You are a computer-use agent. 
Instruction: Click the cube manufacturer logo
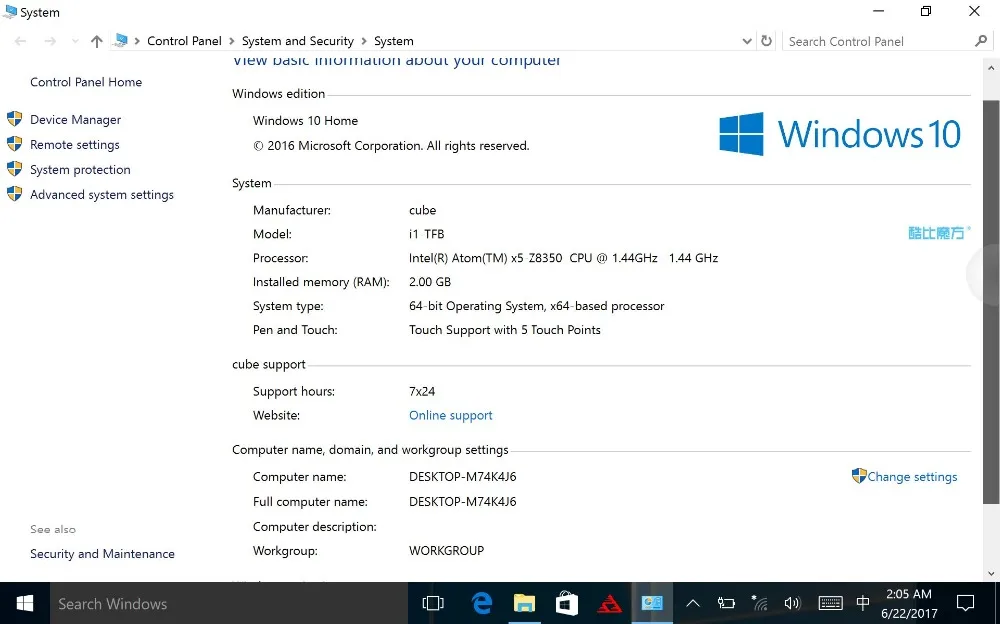pos(939,233)
